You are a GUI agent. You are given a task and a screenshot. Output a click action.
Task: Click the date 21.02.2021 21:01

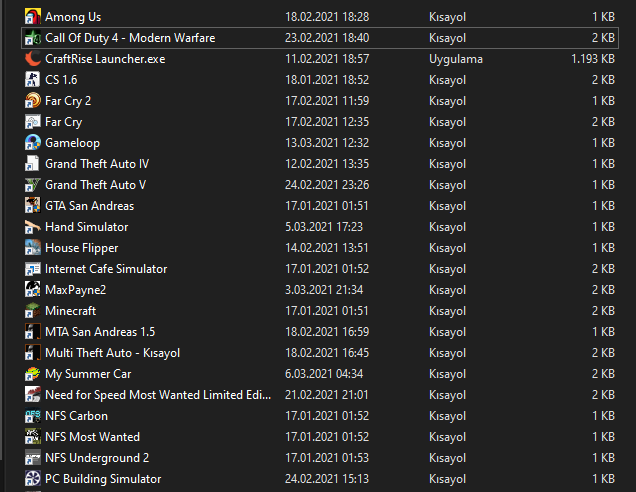(x=327, y=395)
